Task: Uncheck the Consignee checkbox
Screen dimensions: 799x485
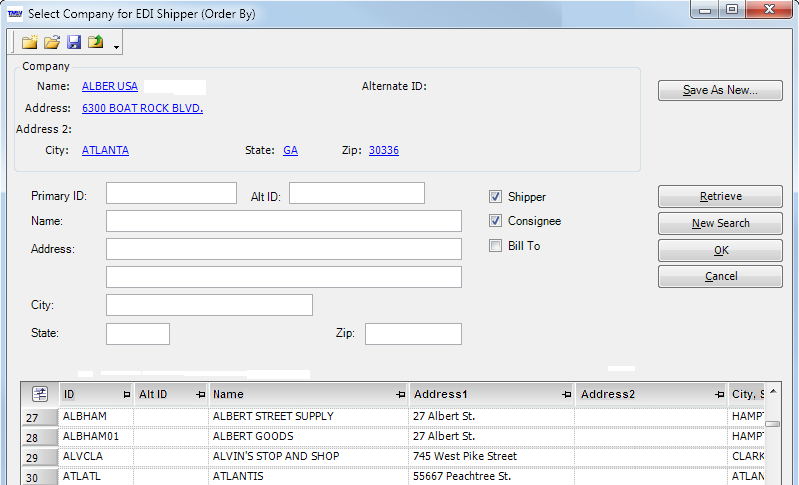Action: pyautogui.click(x=495, y=221)
